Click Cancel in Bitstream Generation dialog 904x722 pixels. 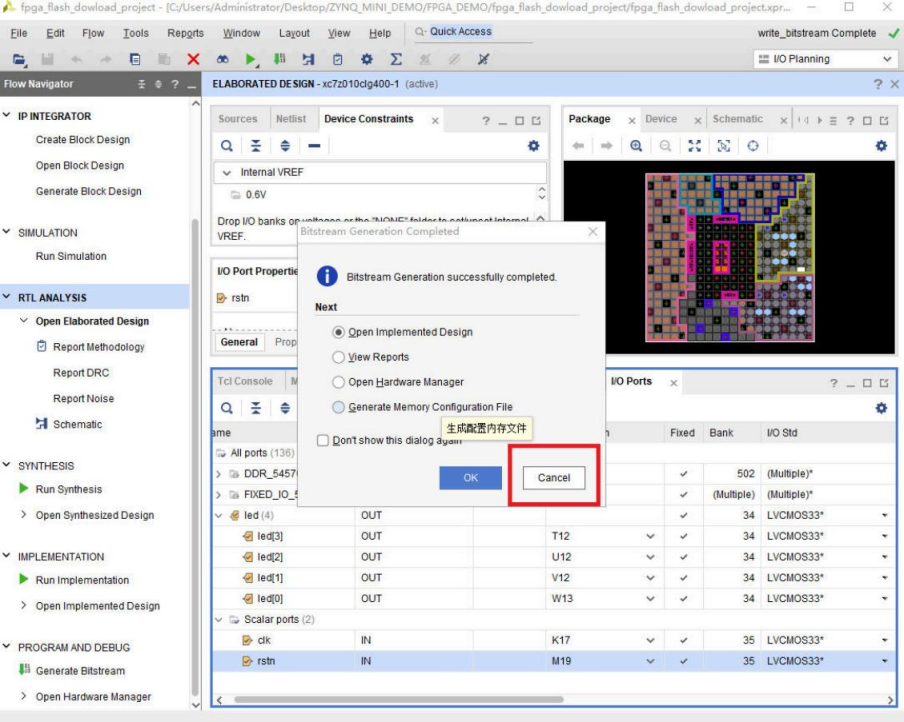tap(554, 478)
